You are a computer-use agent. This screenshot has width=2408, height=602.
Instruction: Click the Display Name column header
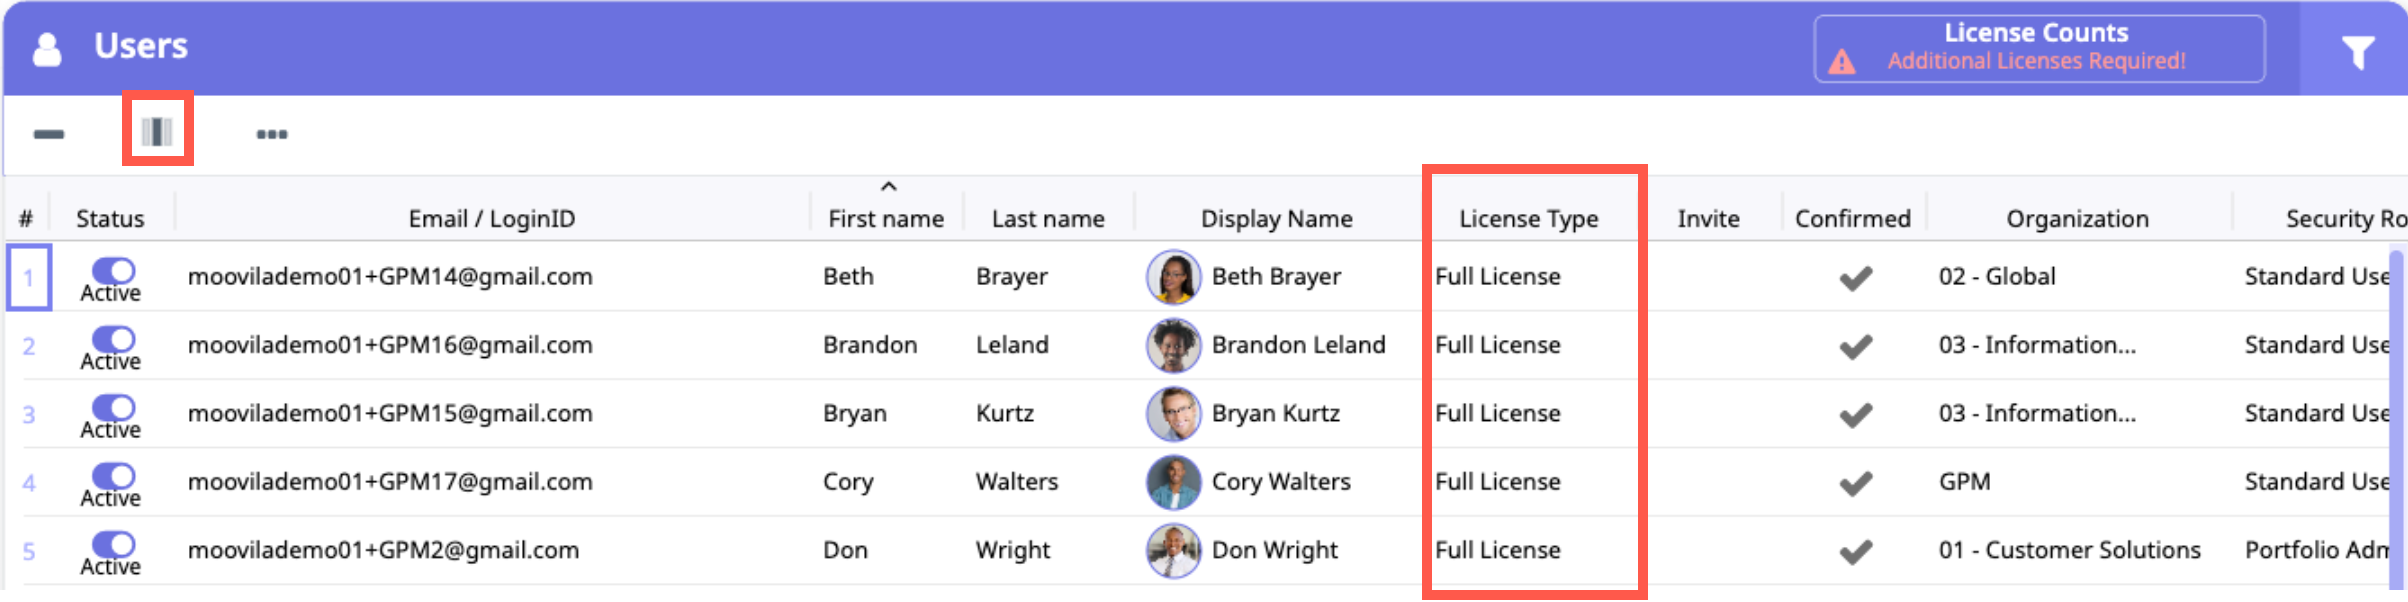1276,219
